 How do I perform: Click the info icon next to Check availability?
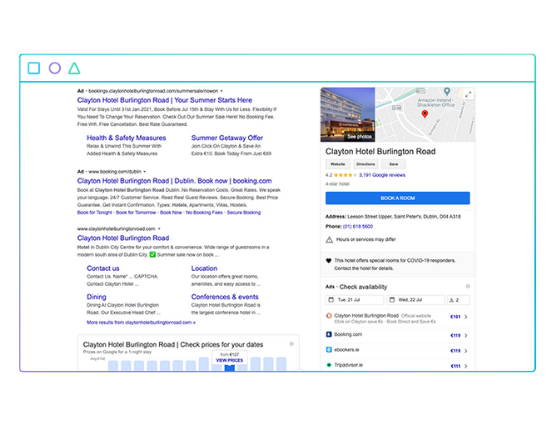(468, 286)
